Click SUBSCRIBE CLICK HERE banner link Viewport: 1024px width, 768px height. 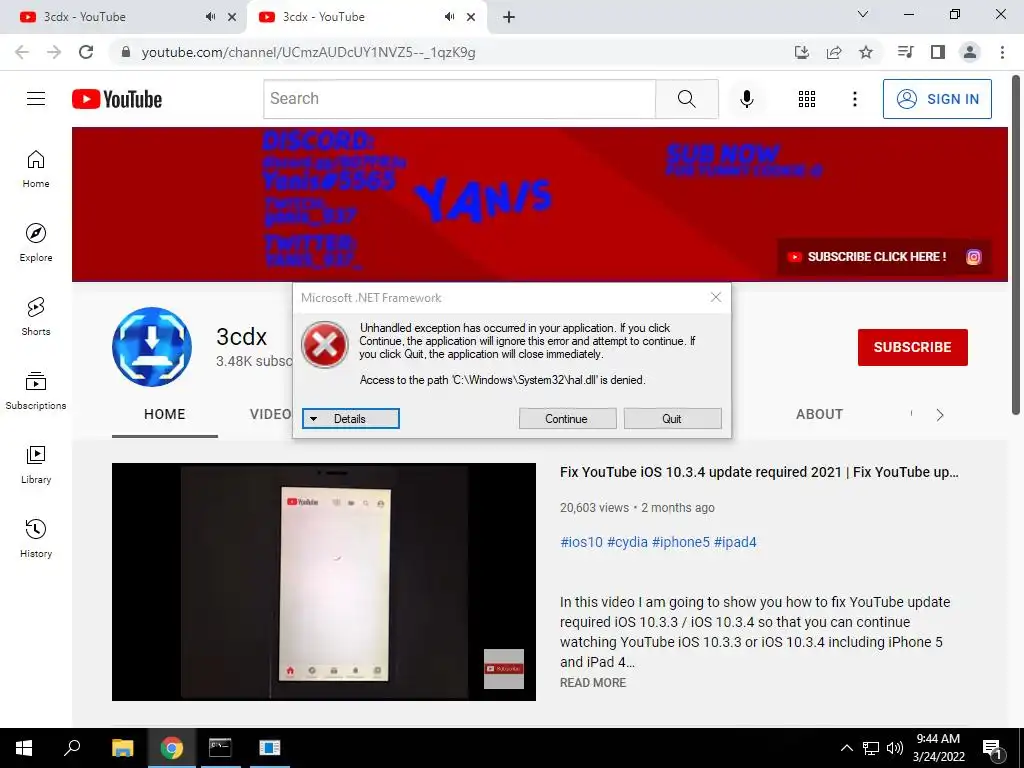pyautogui.click(x=869, y=257)
